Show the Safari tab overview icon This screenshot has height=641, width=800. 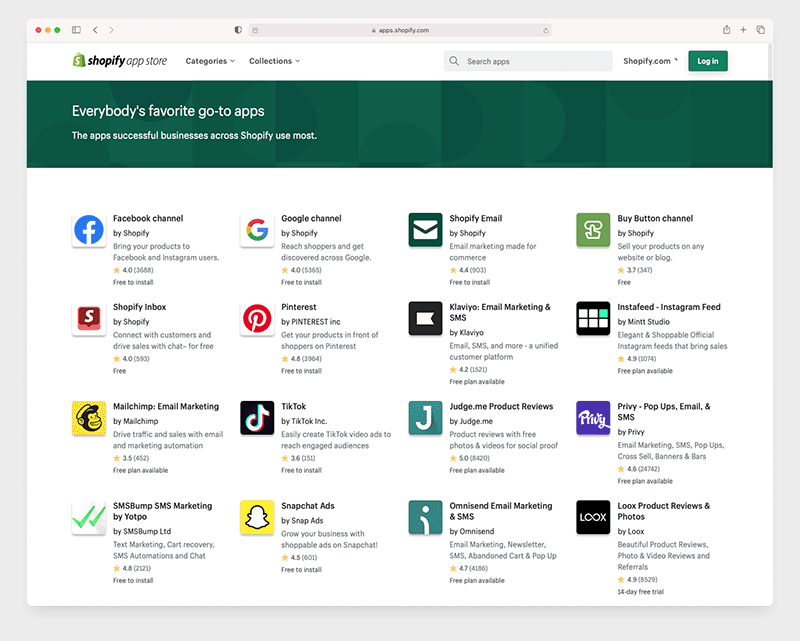(761, 30)
